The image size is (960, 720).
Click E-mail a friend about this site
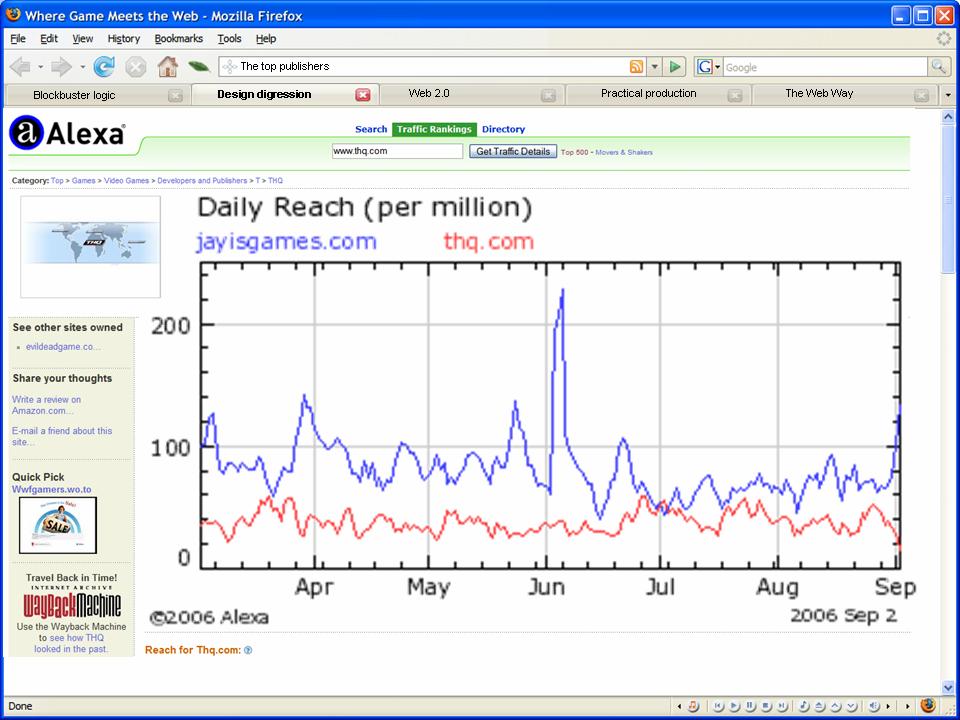(62, 436)
